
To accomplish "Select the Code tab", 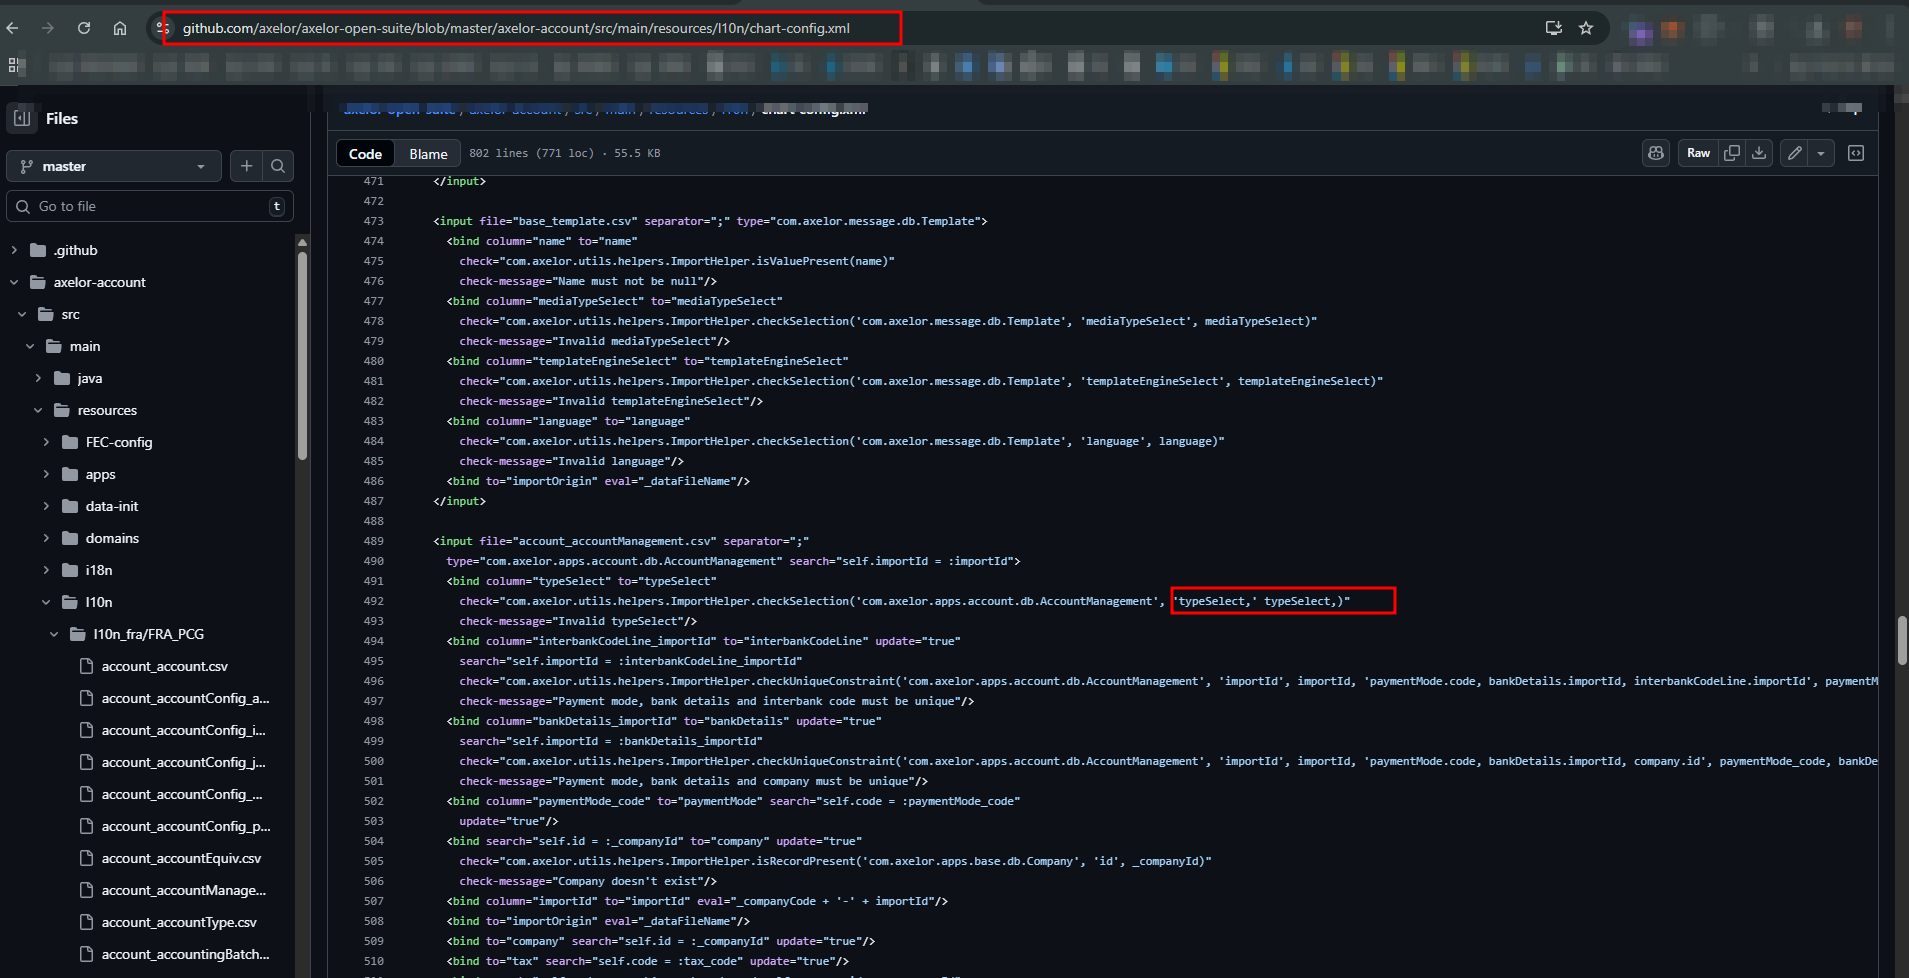I will [365, 154].
